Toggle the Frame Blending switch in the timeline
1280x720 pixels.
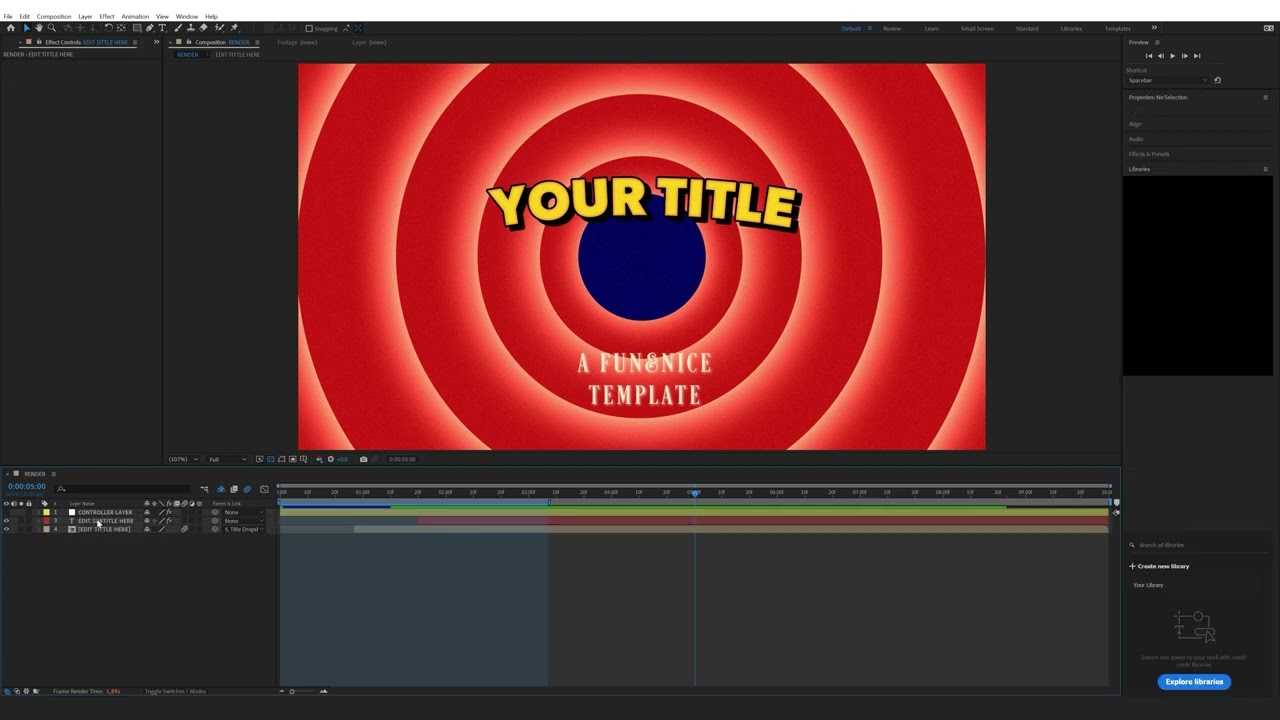tap(234, 489)
